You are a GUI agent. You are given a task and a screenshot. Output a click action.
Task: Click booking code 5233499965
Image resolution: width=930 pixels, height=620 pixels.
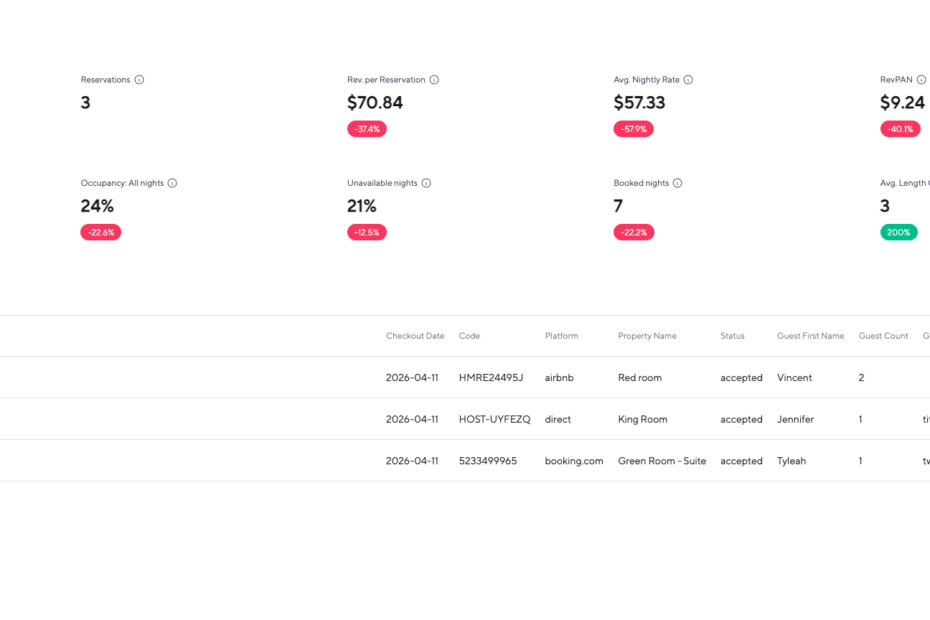pos(488,461)
